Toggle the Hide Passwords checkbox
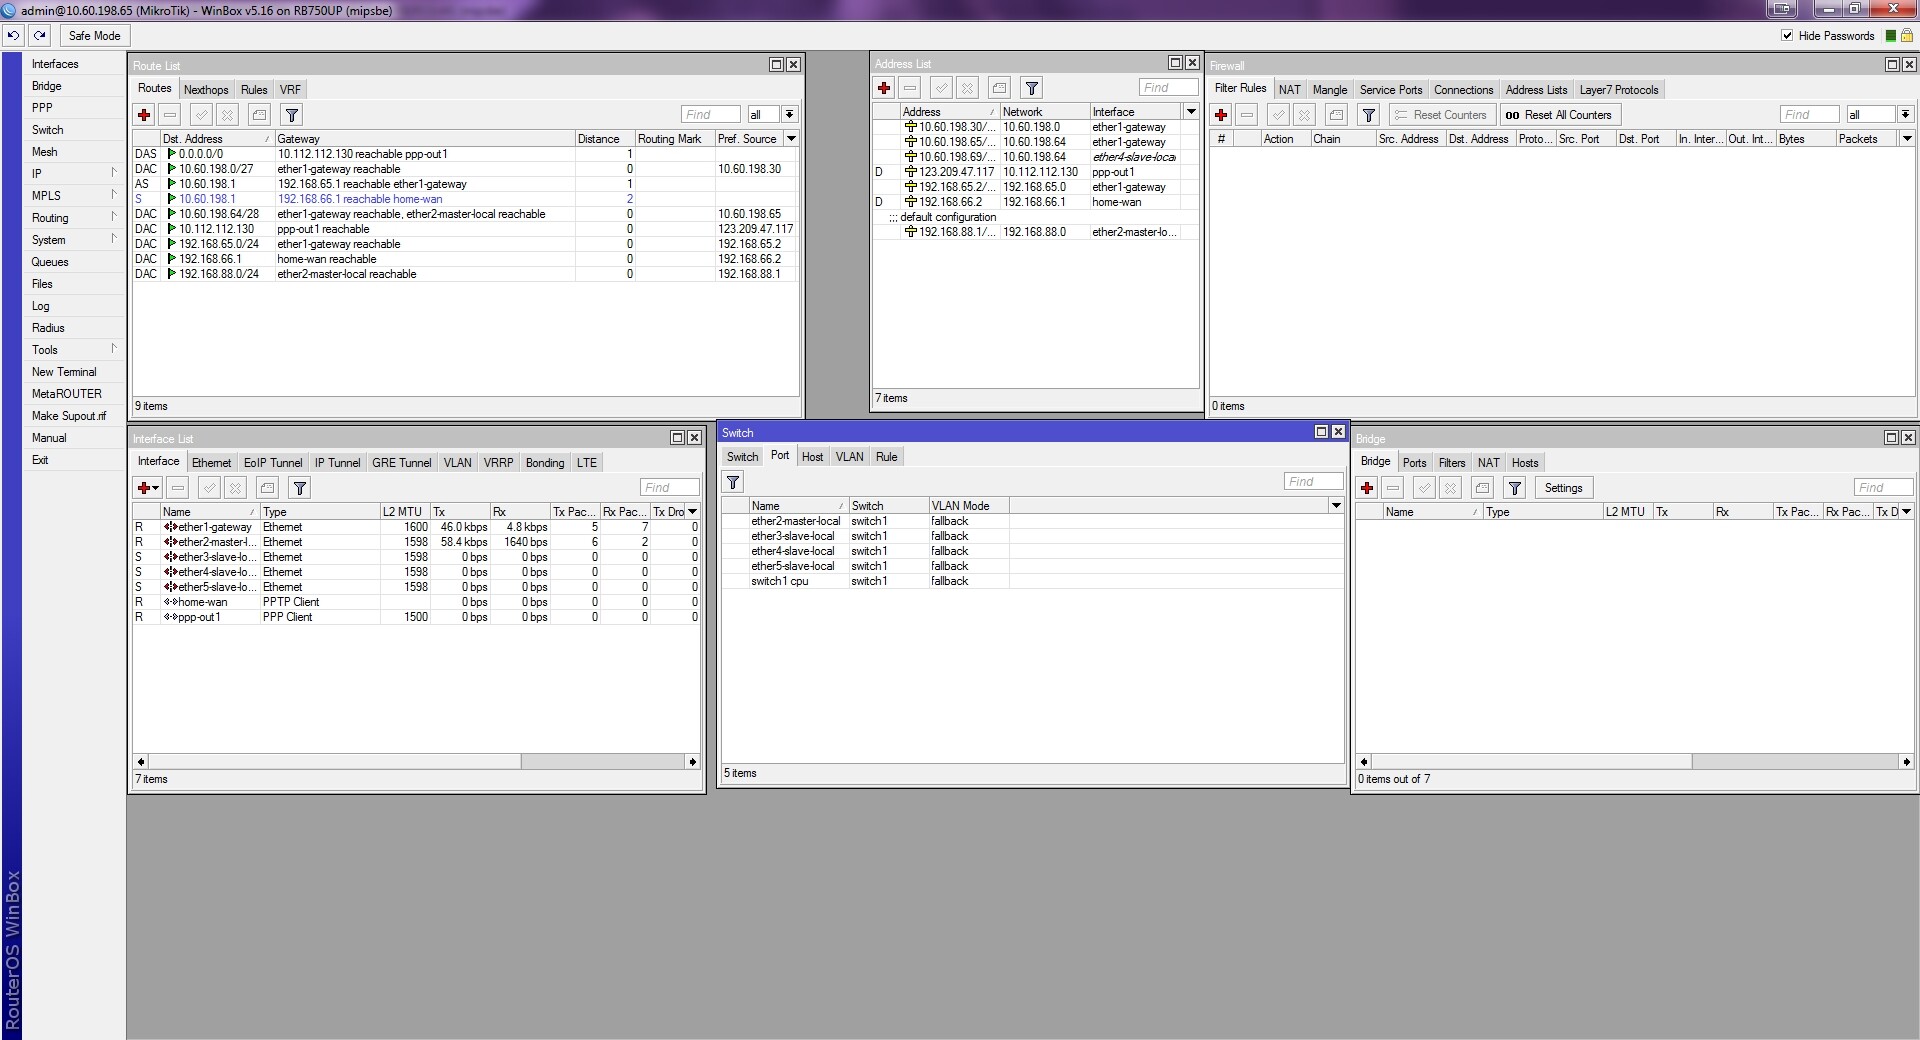The width and height of the screenshot is (1920, 1040). (1787, 35)
